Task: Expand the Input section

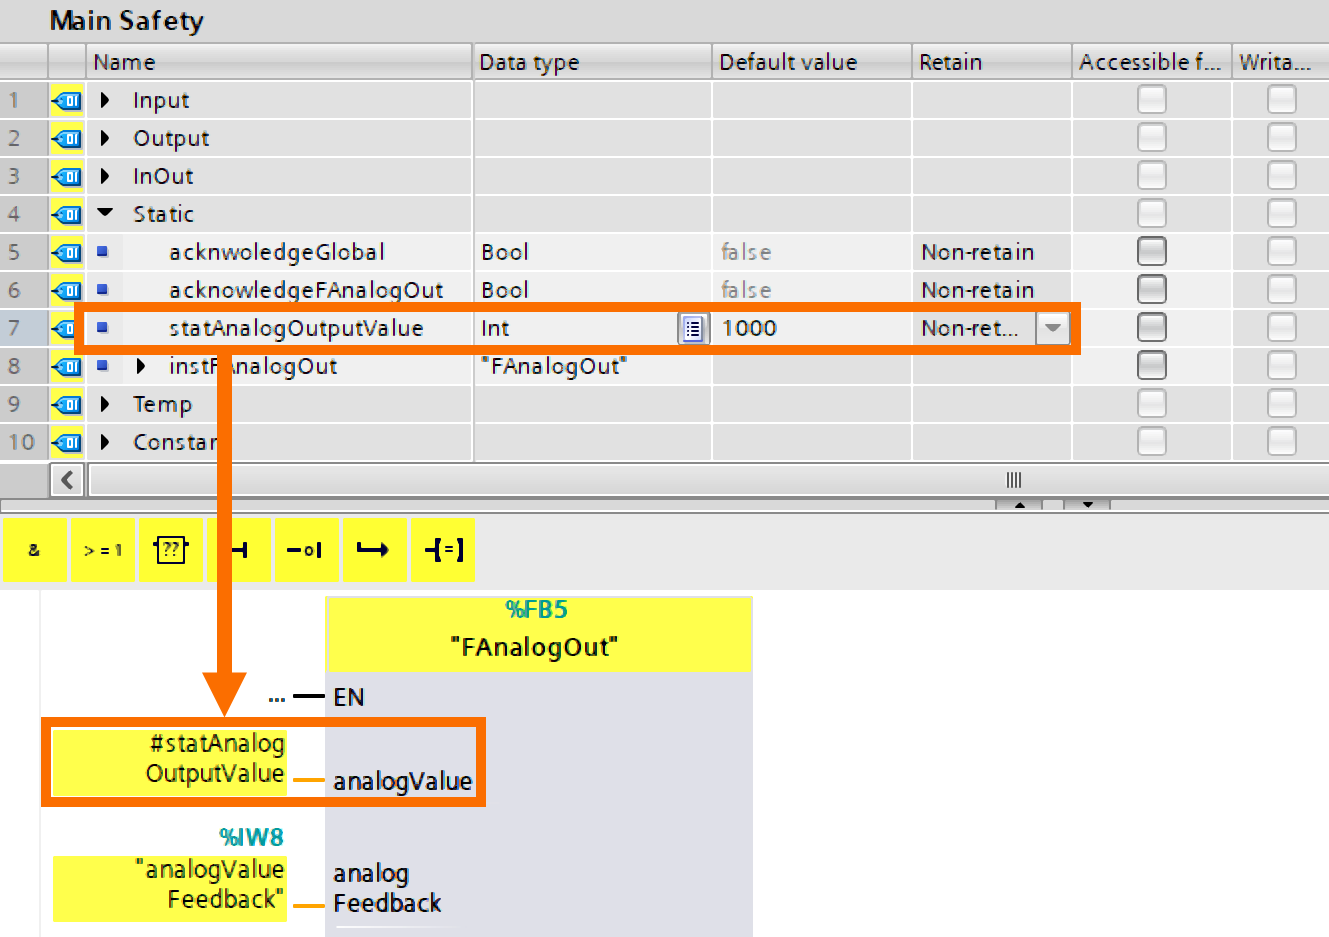Action: point(106,100)
